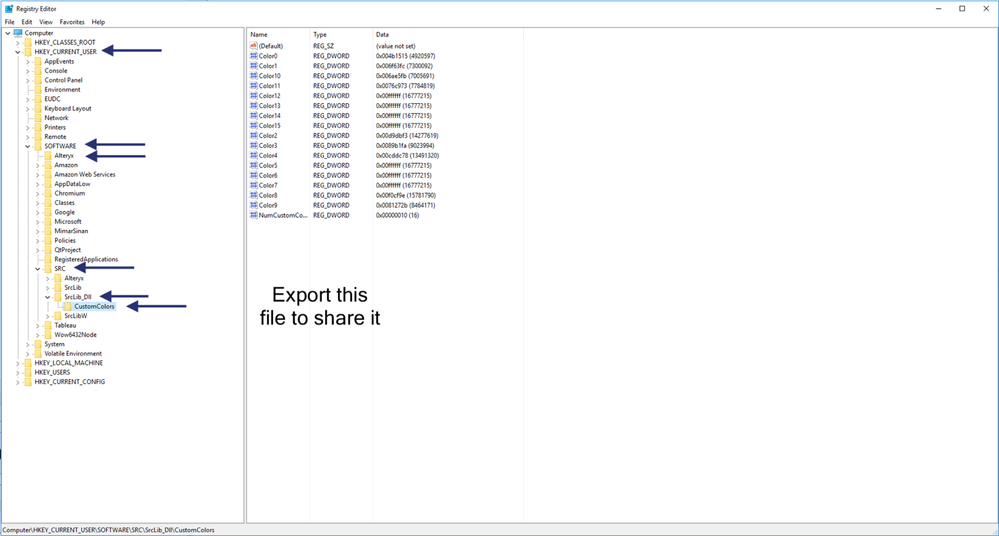Viewport: 999px width, 536px height.
Task: Collapse the HKEY_CURRENT_USER node arrow
Action: [18, 52]
